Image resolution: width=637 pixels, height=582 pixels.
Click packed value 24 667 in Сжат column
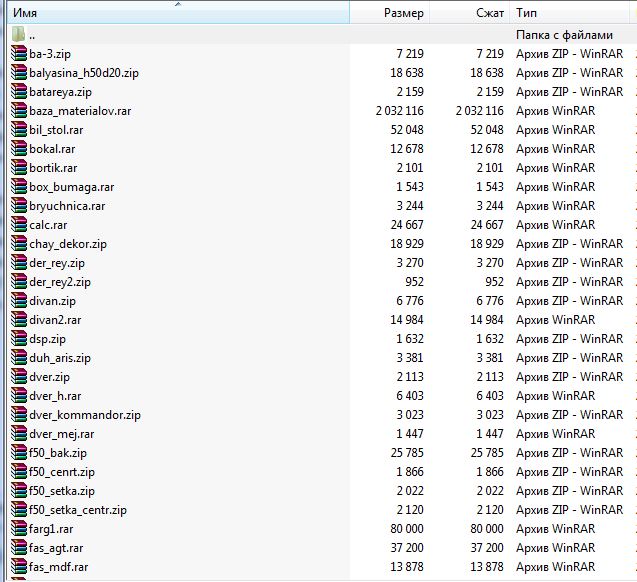coord(487,225)
